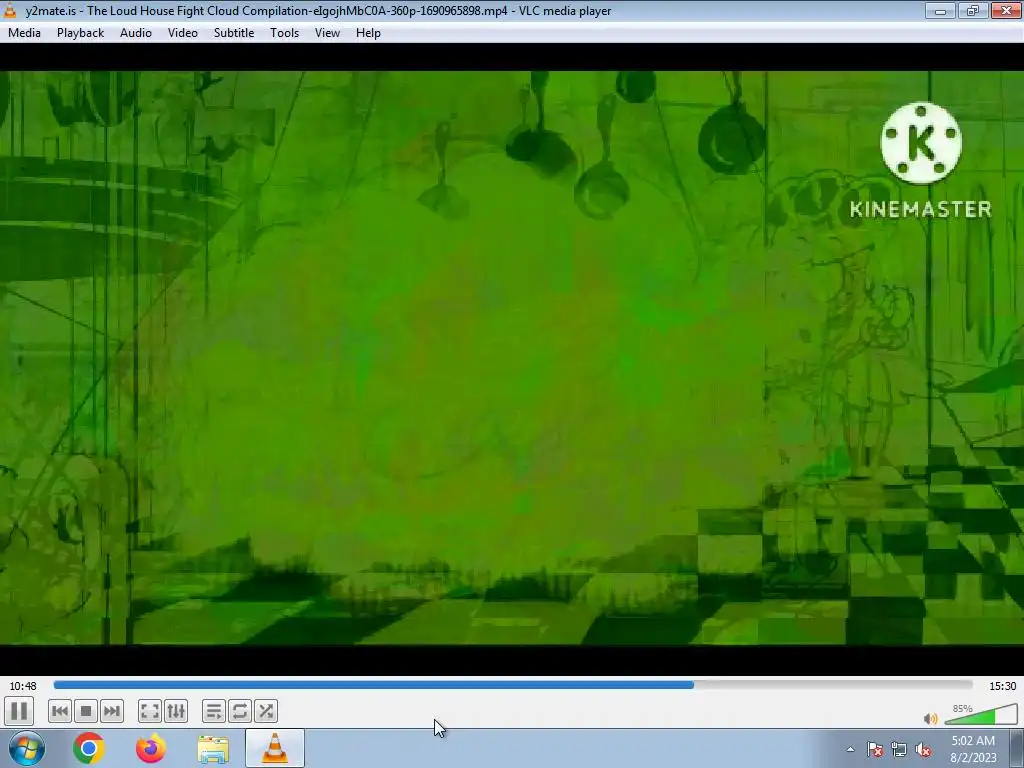Show the playlist panel
The image size is (1024, 768).
pos(213,711)
